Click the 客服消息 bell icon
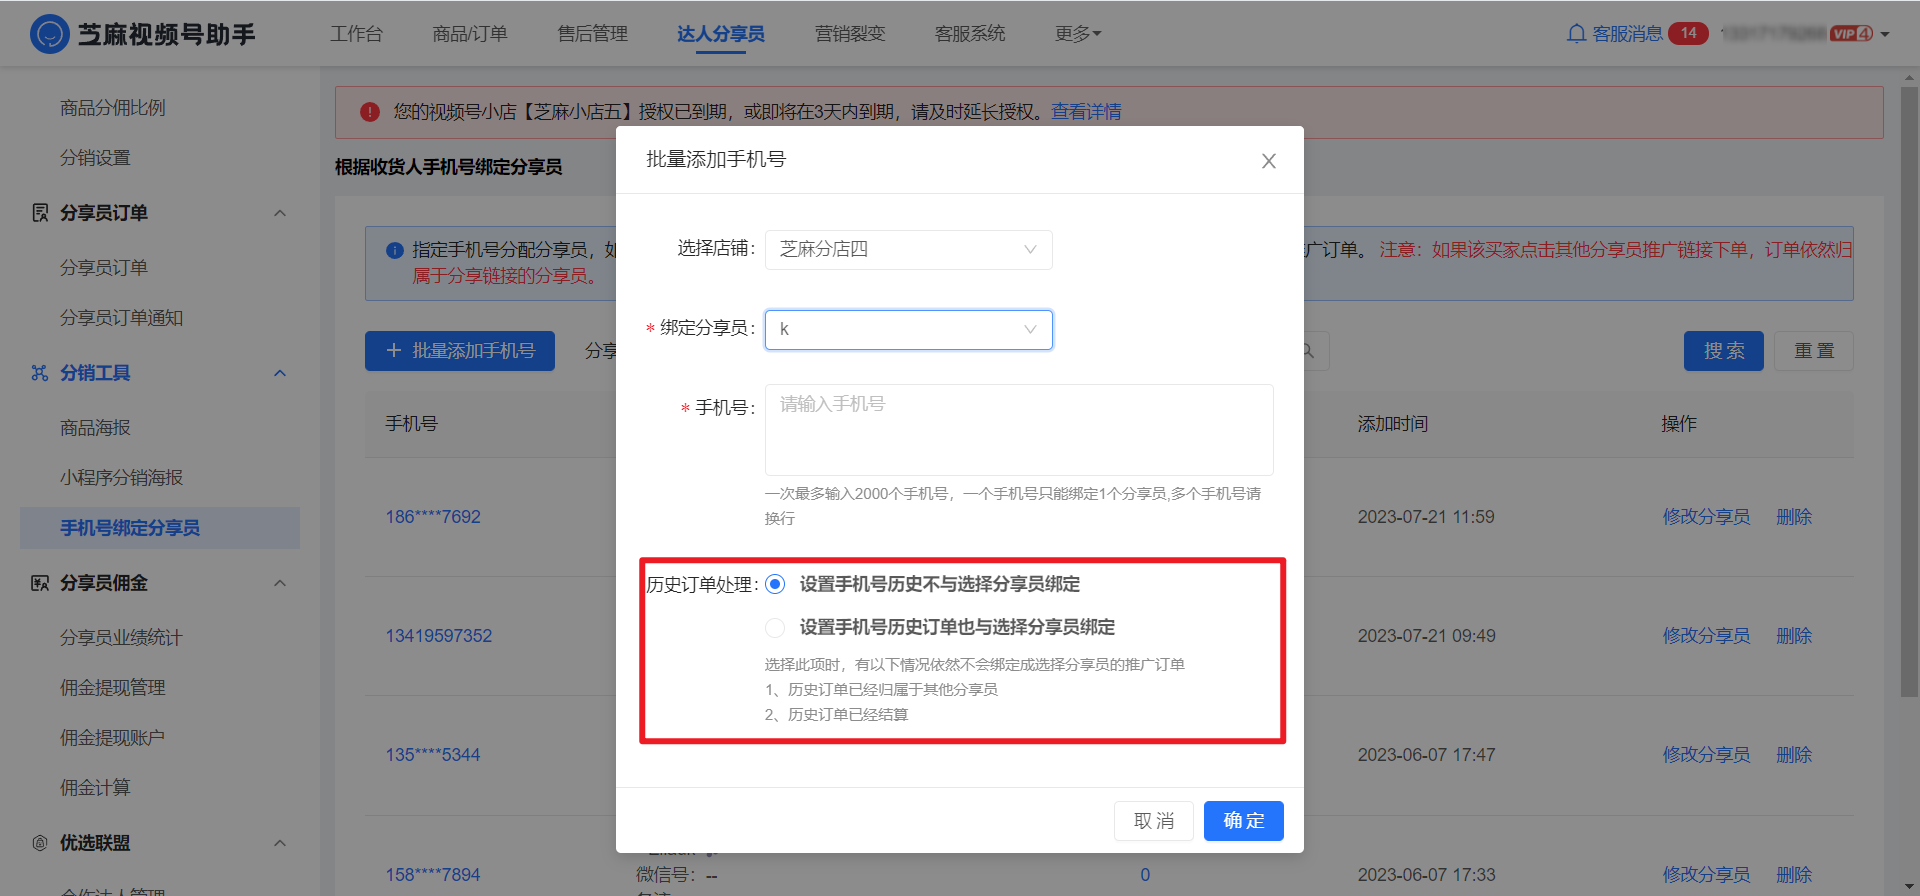This screenshot has height=896, width=1920. pyautogui.click(x=1576, y=34)
